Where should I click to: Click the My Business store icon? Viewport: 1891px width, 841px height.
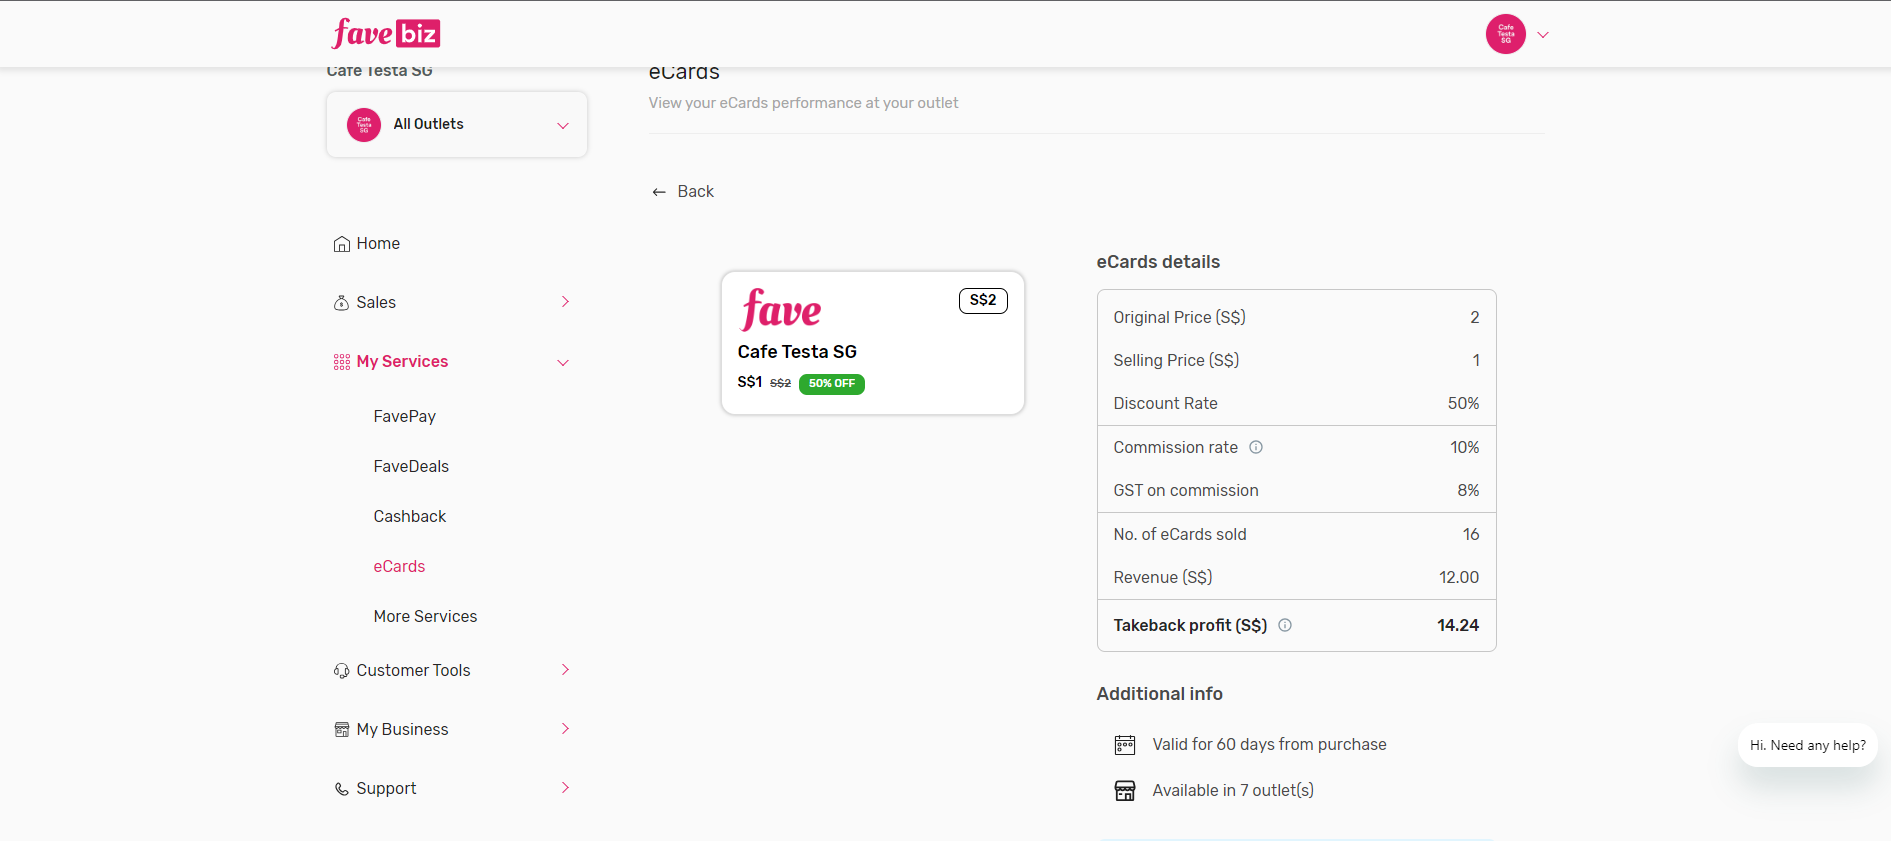tap(342, 730)
